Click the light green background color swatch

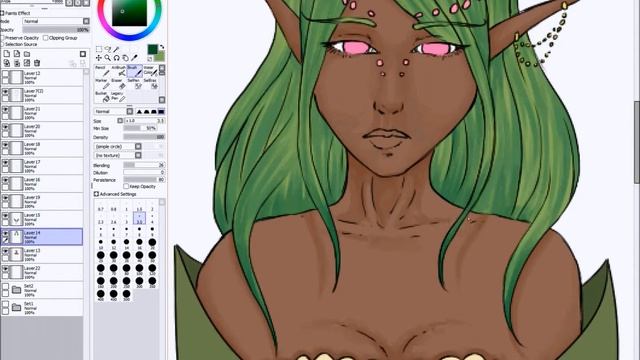(x=161, y=57)
